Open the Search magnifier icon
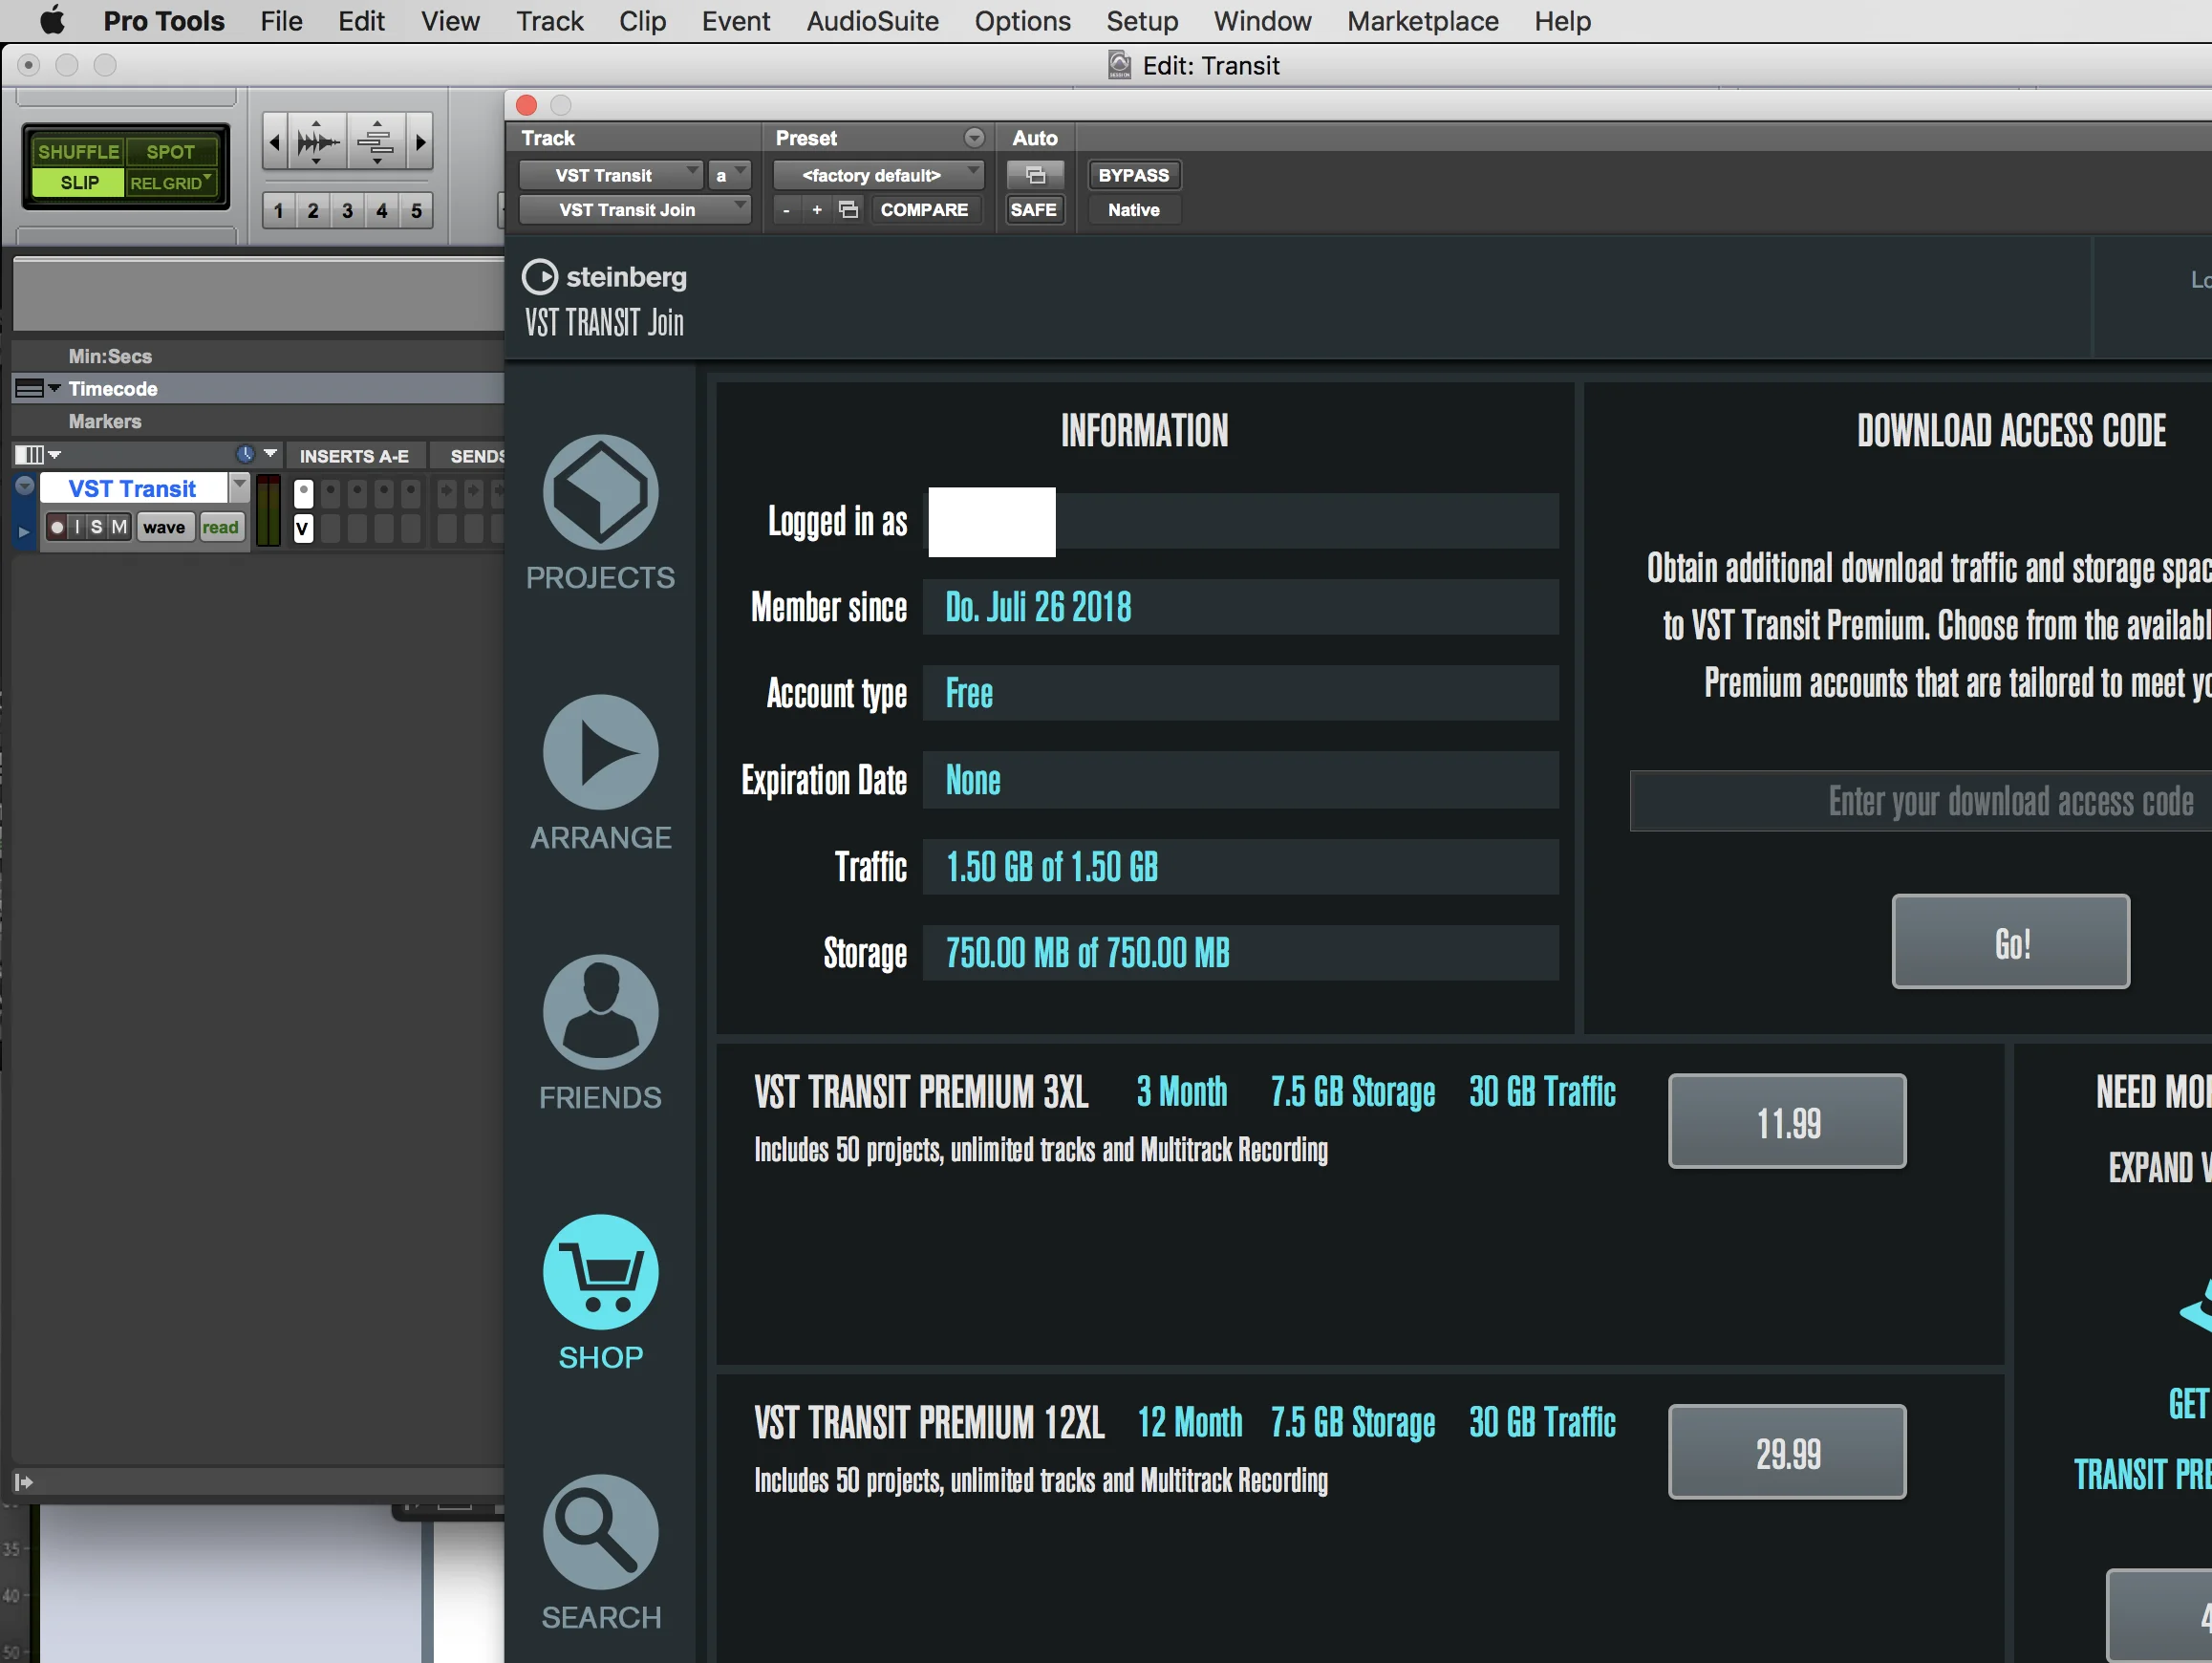Image resolution: width=2212 pixels, height=1663 pixels. tap(600, 1532)
